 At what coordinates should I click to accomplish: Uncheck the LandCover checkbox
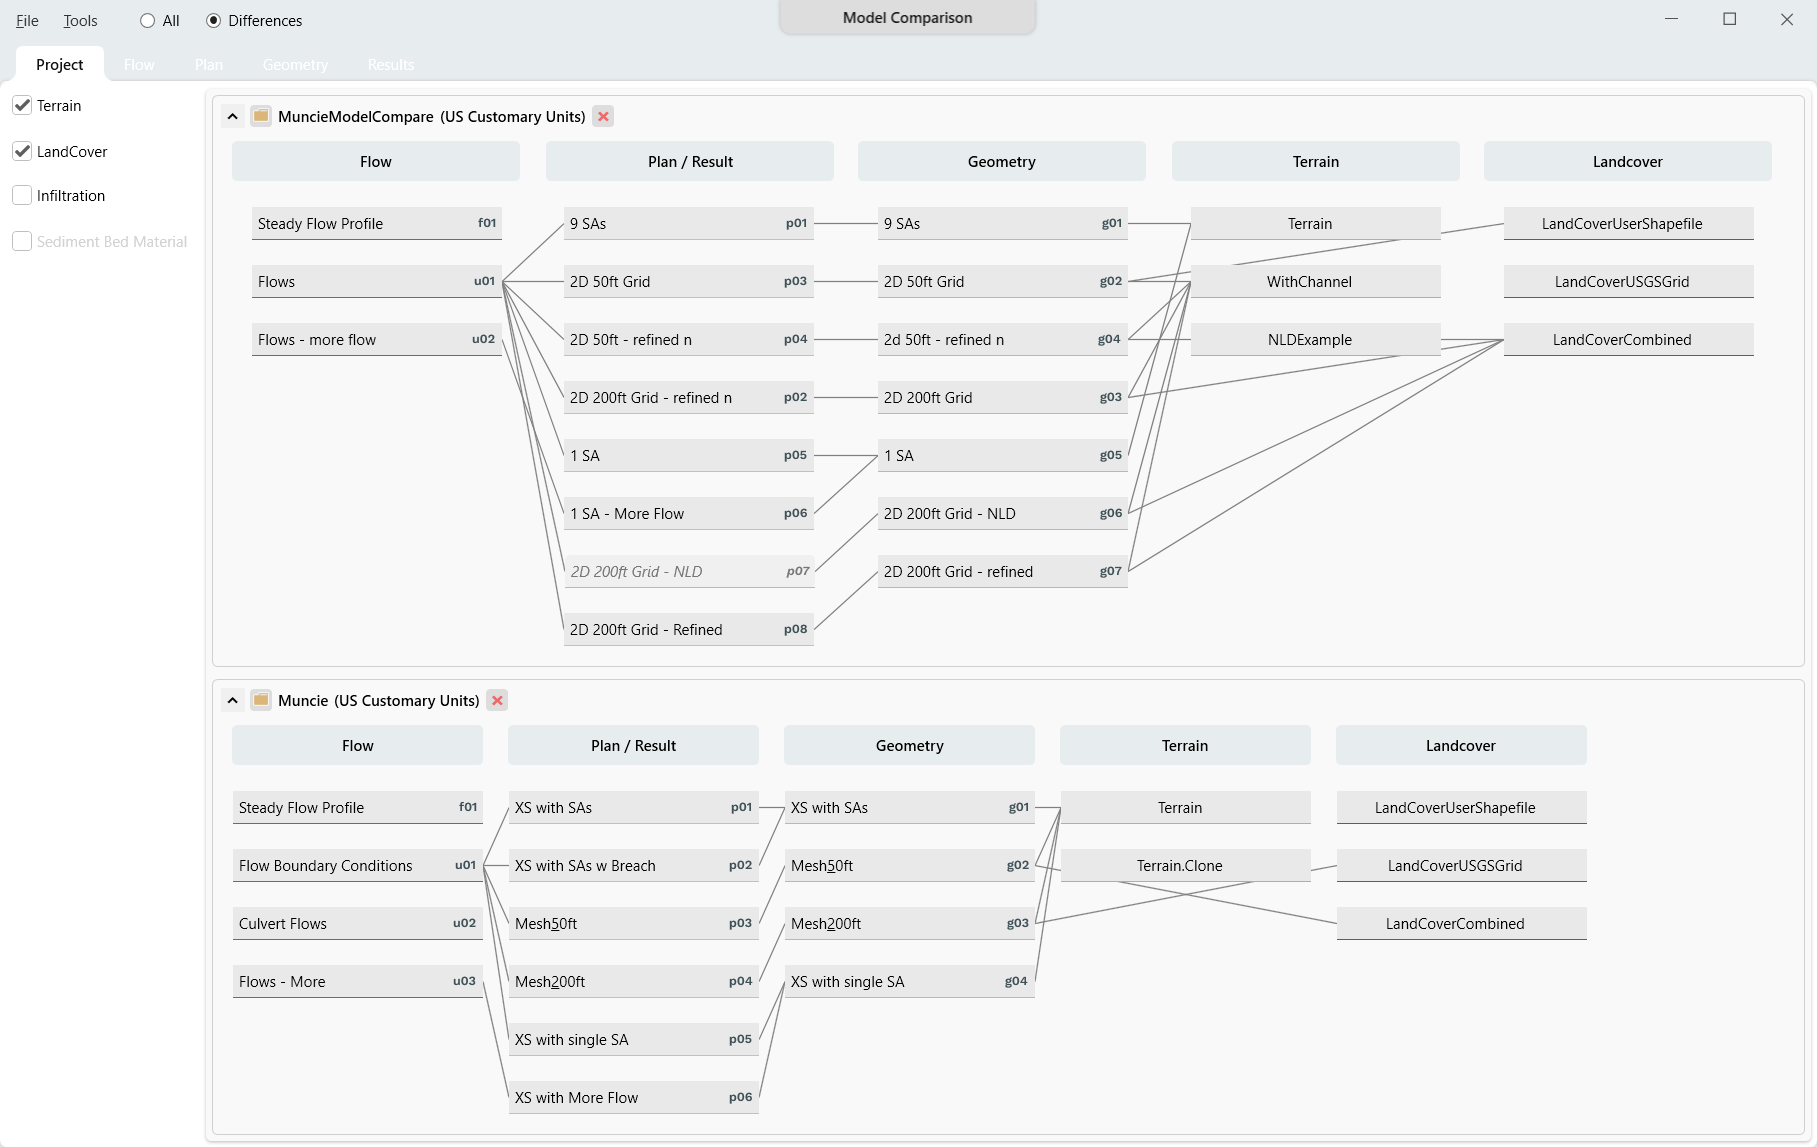(22, 152)
